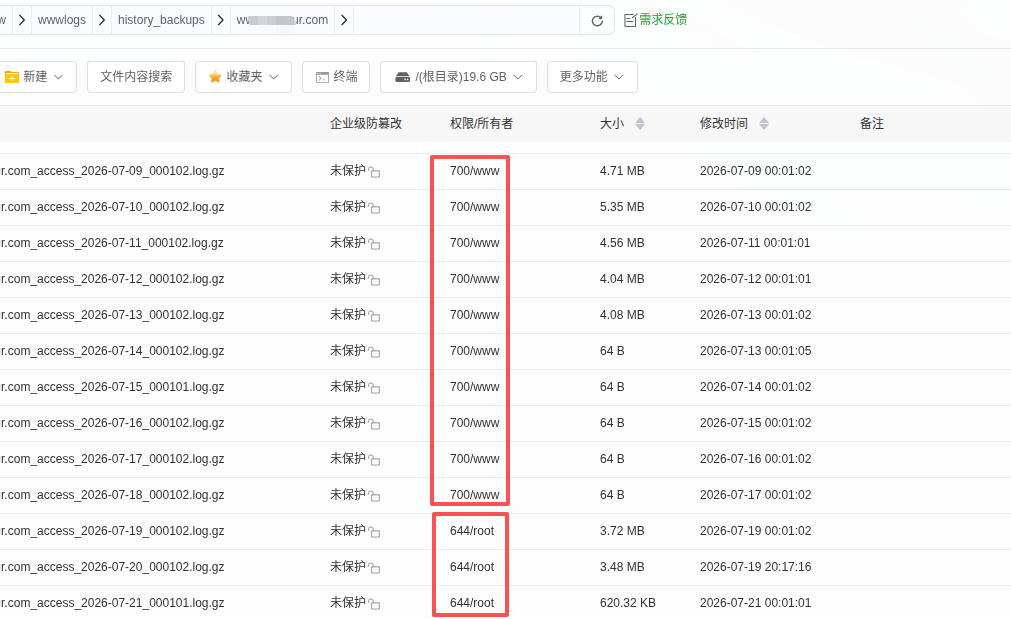Image resolution: width=1011 pixels, height=619 pixels.
Task: Toggle tamper-proof lock for 2026-07-09 log
Action: 374,172
